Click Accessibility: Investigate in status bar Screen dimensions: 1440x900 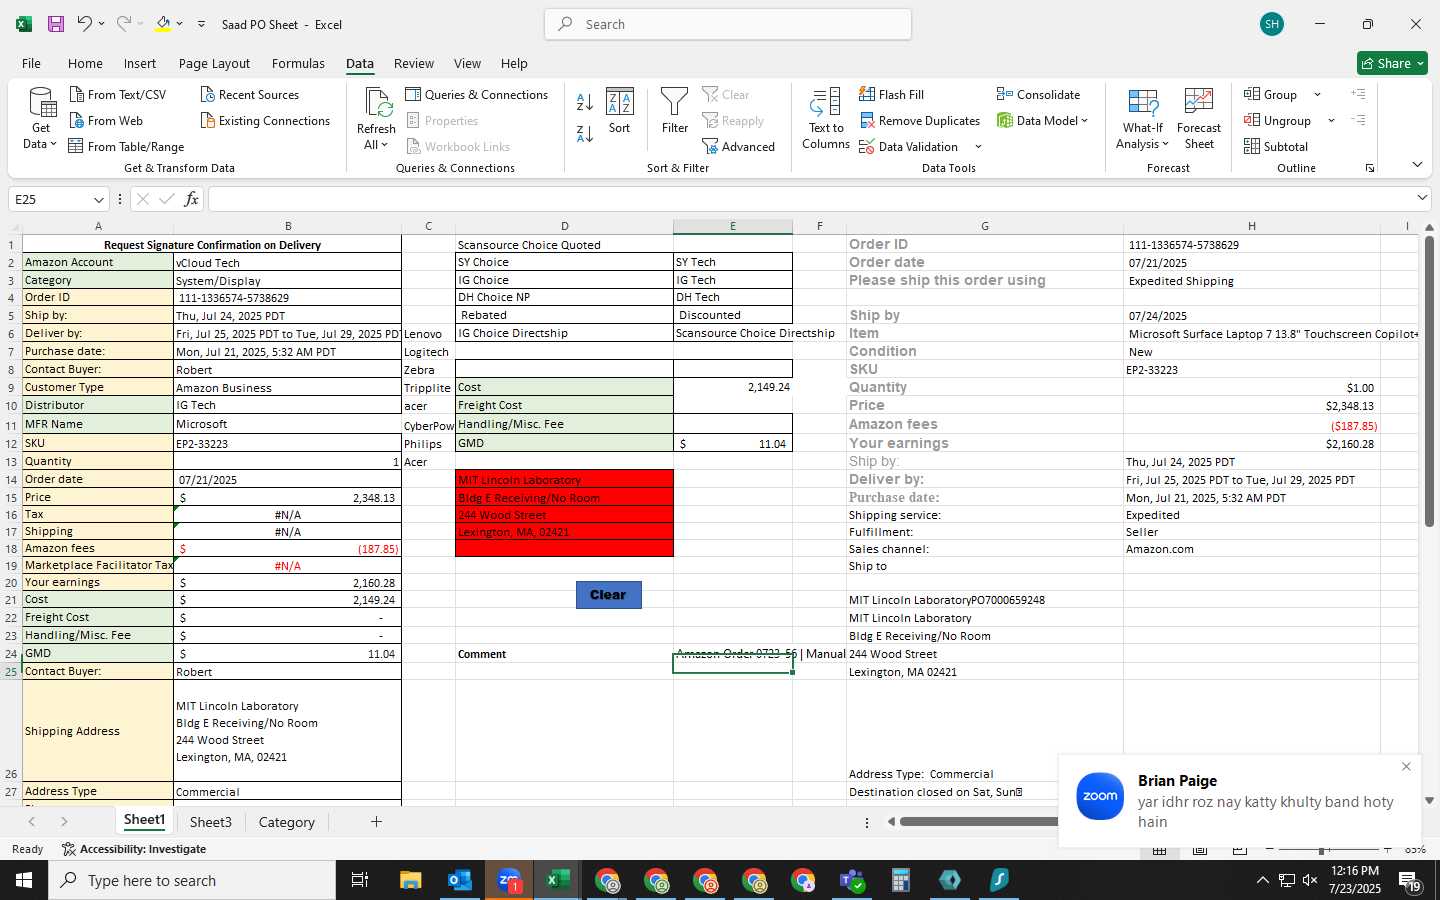[x=134, y=849]
